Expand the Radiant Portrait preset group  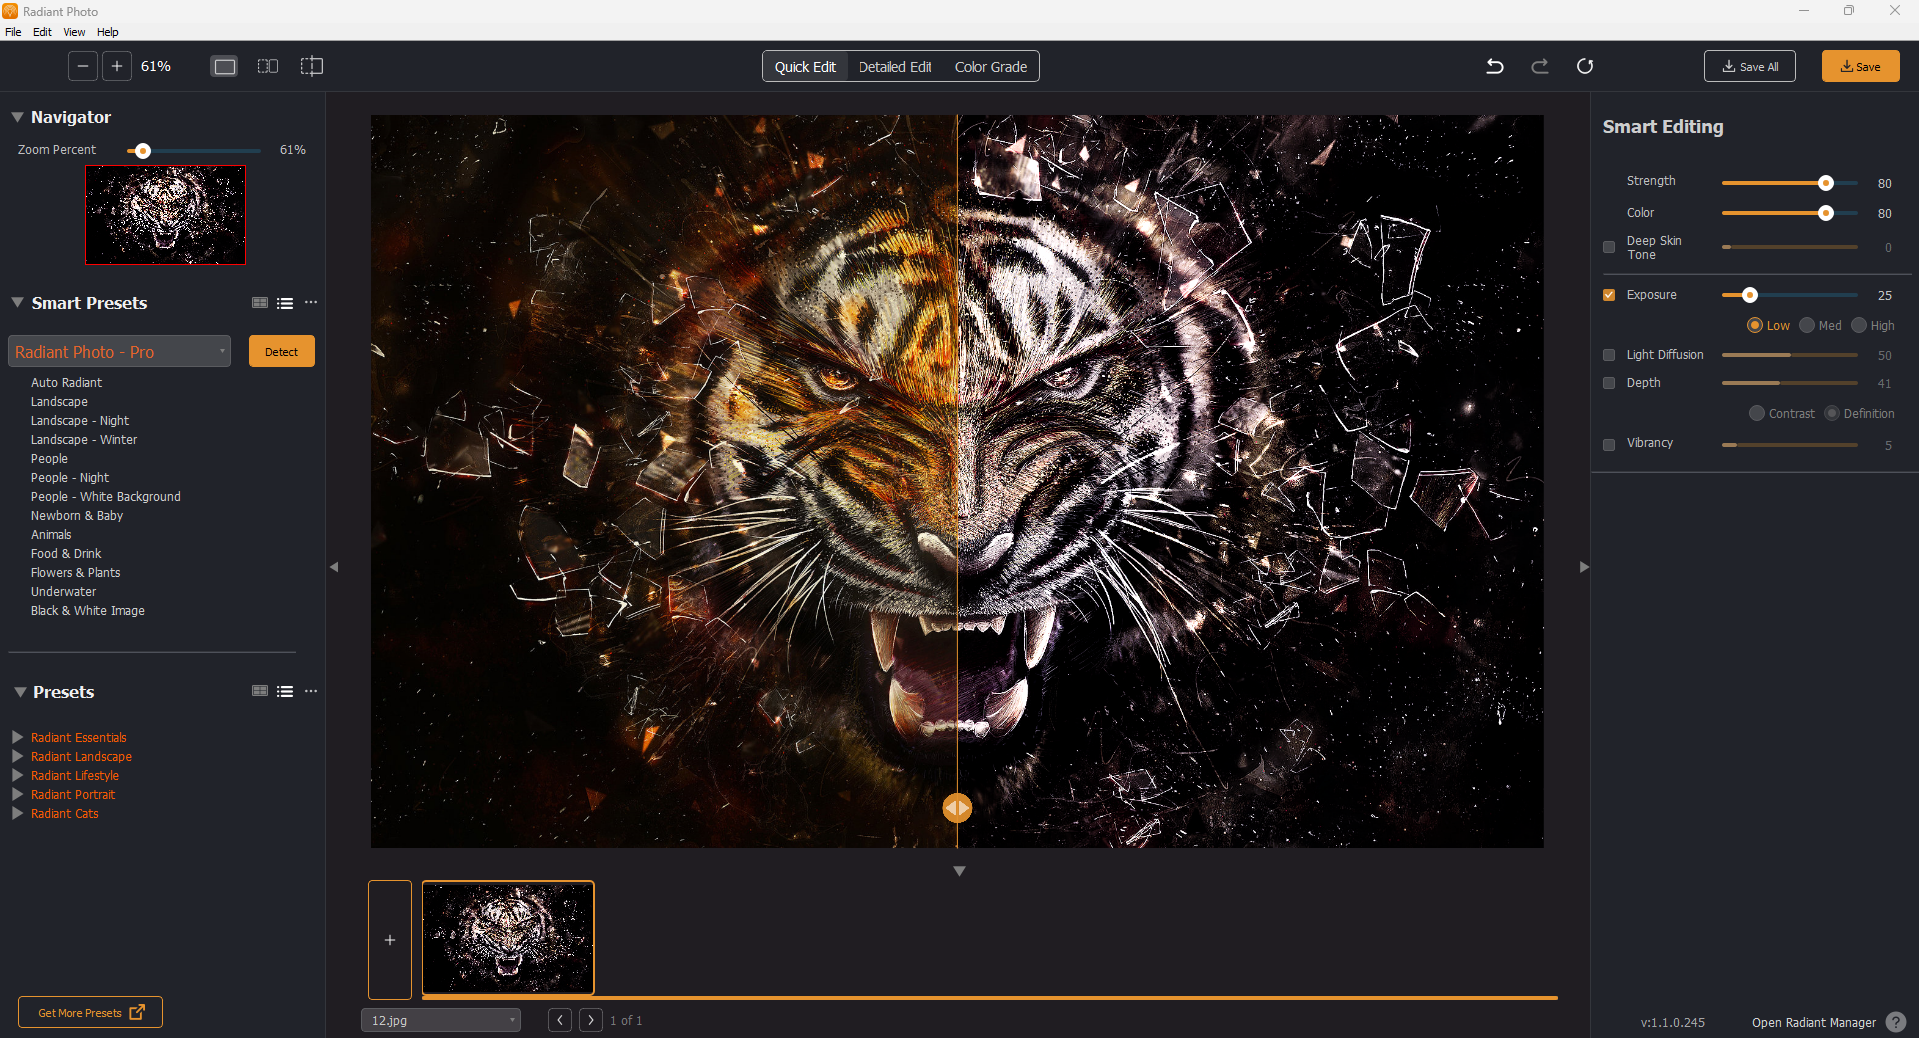[17, 794]
